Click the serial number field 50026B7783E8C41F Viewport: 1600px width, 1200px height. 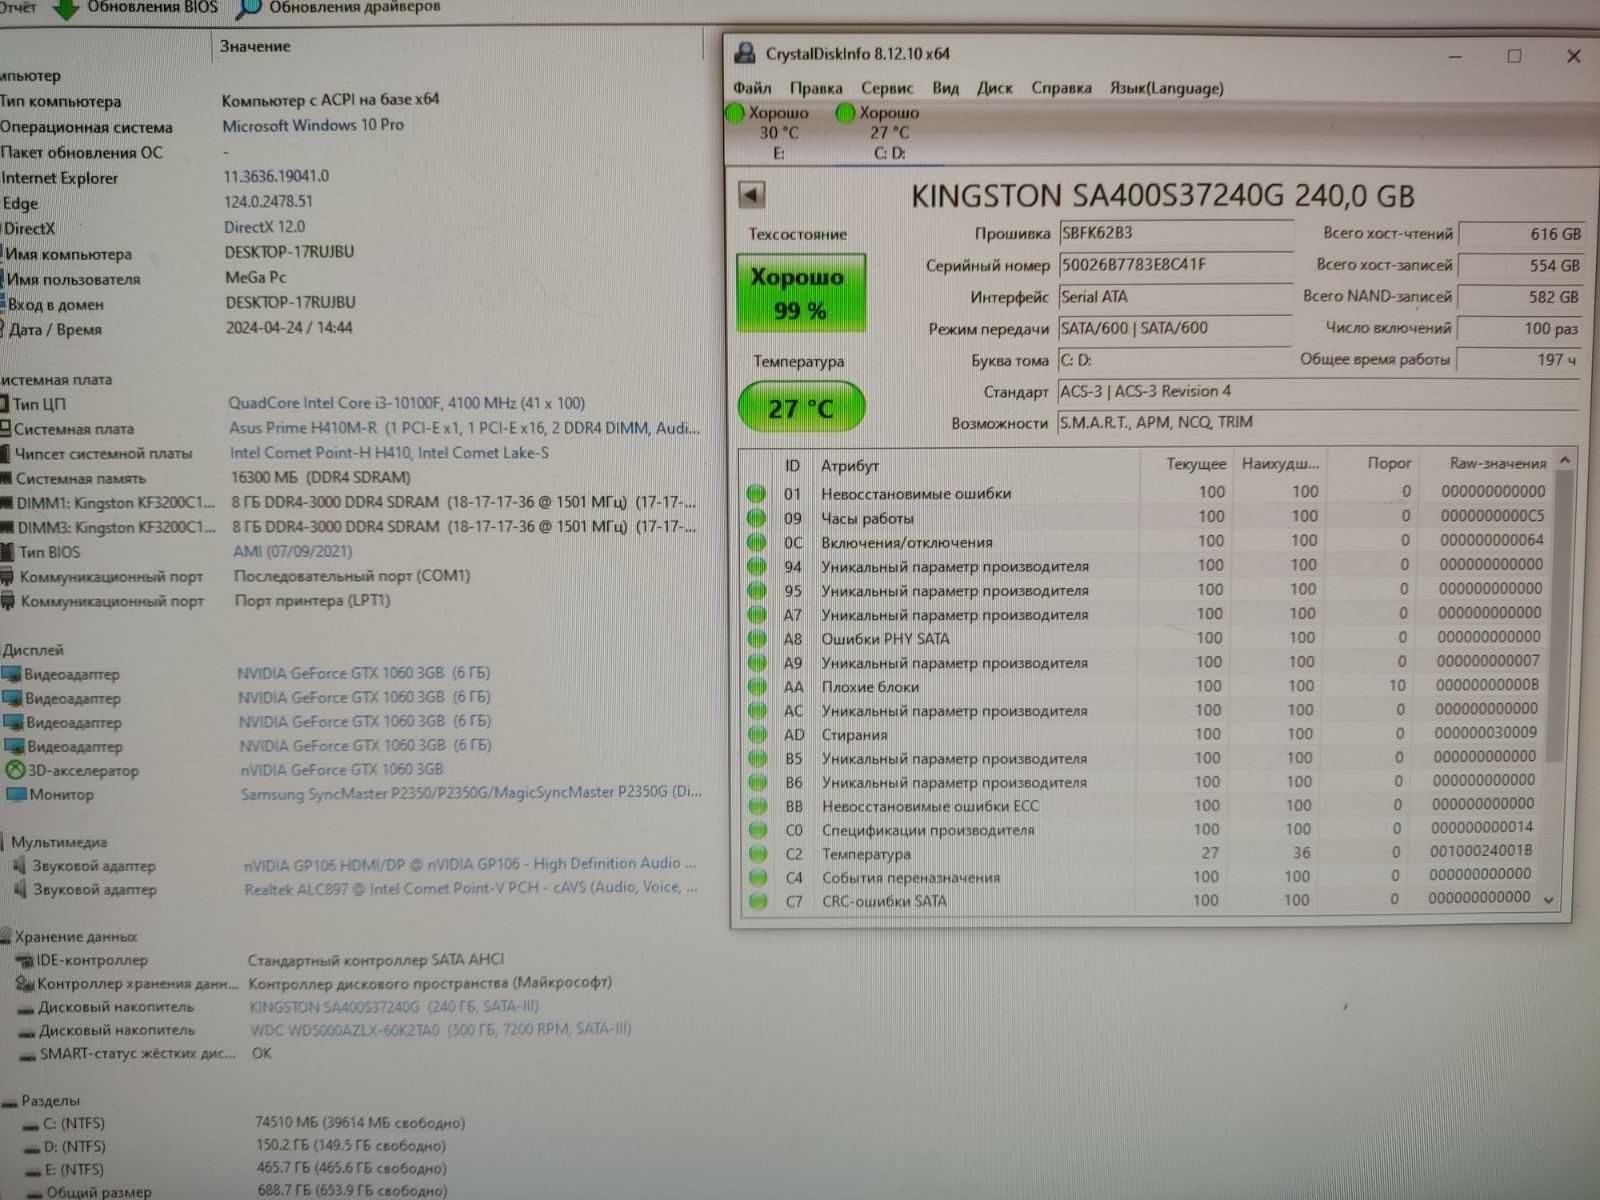(1175, 265)
